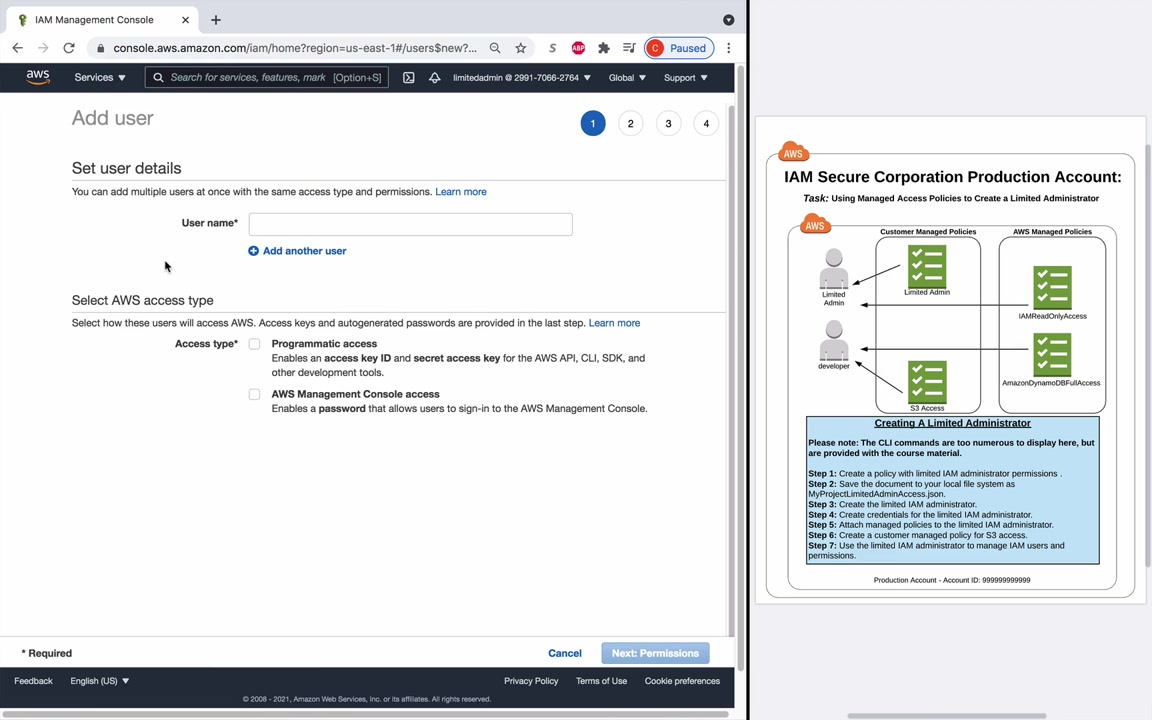Open Terms of Use link
This screenshot has width=1152, height=720.
pos(601,681)
